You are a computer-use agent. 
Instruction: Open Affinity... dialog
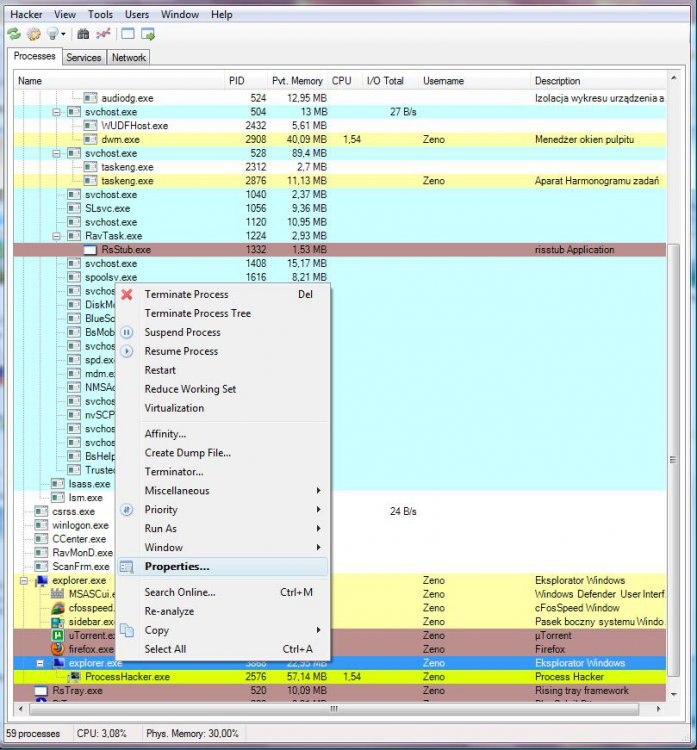coord(223,434)
